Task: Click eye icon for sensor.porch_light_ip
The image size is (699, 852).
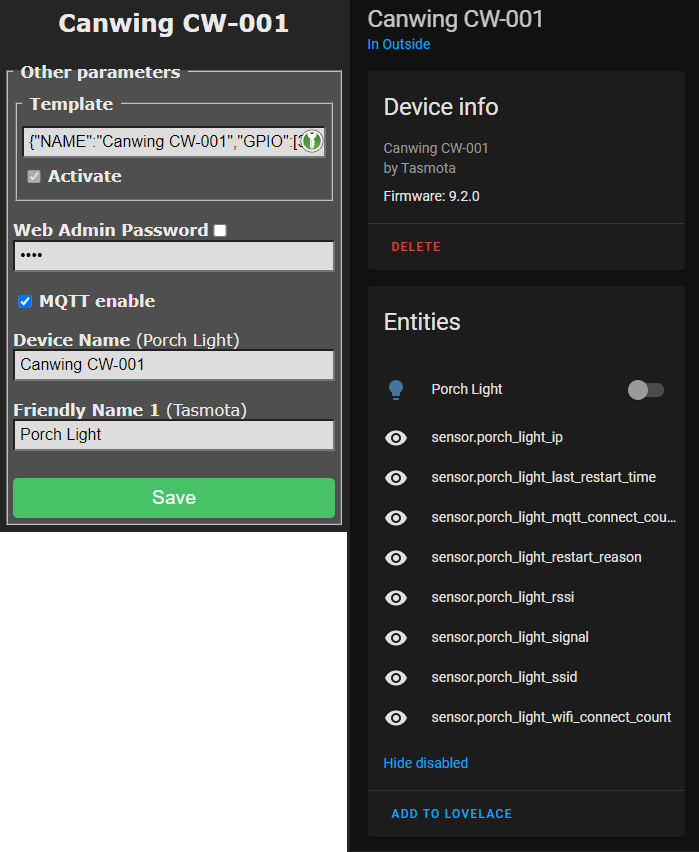Action: point(396,438)
